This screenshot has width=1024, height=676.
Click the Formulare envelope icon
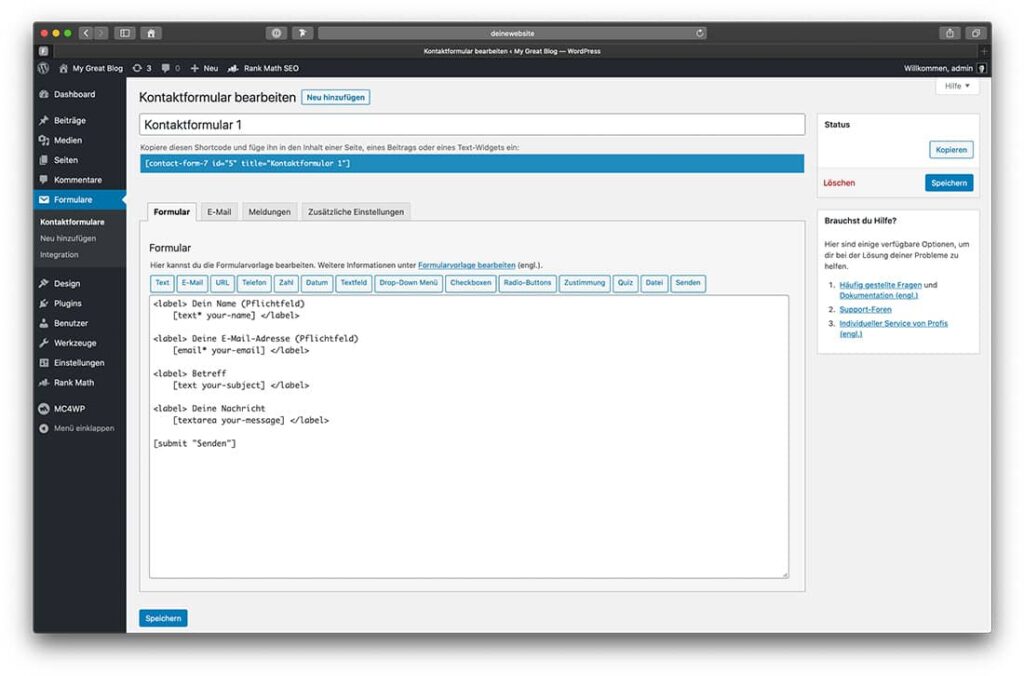[44, 200]
